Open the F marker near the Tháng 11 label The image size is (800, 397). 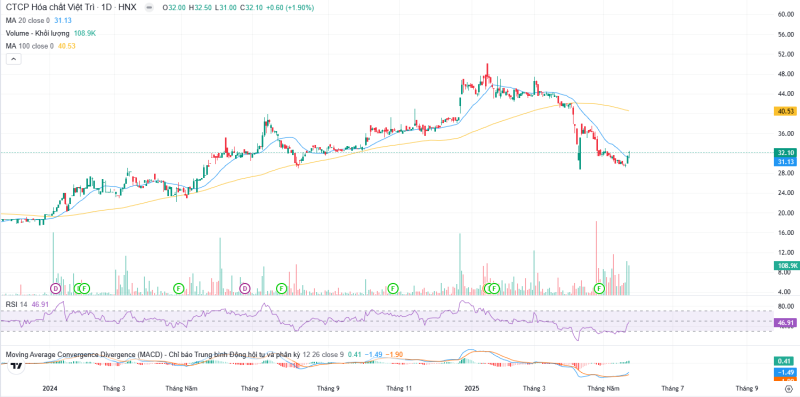(392, 289)
